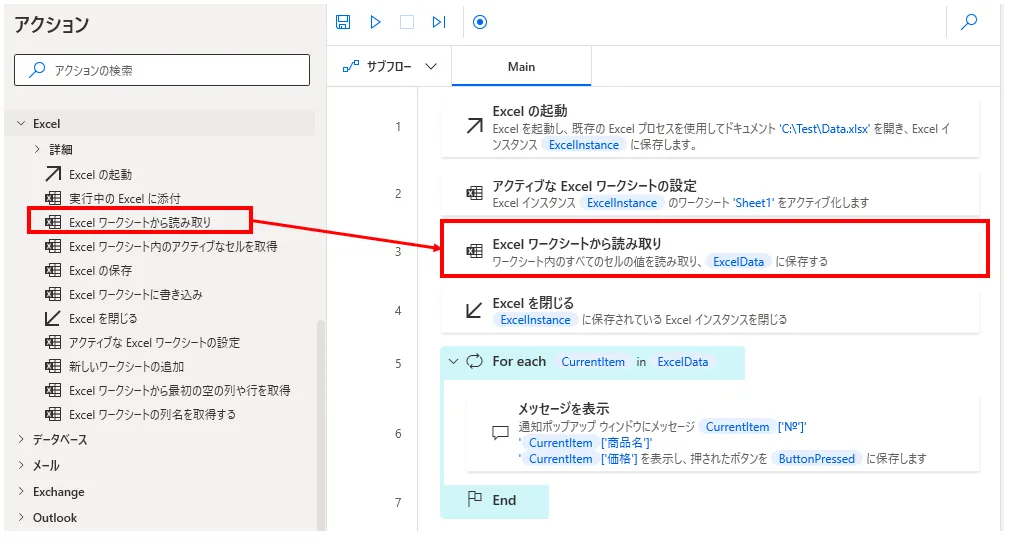The image size is (1018, 542).
Task: Collapse the For each loop block
Action: [454, 362]
